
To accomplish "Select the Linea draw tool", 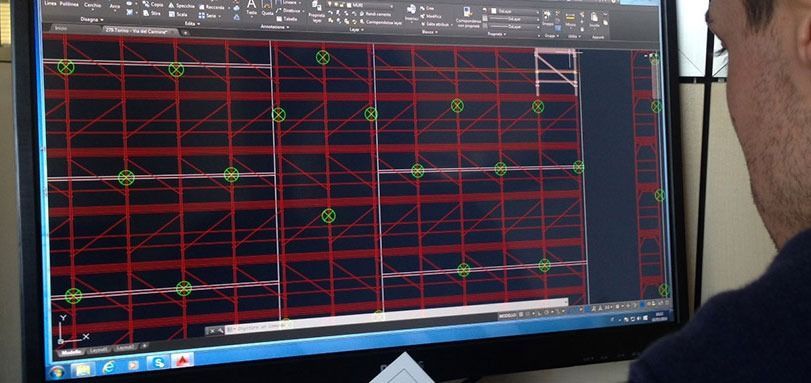I will click(49, 4).
